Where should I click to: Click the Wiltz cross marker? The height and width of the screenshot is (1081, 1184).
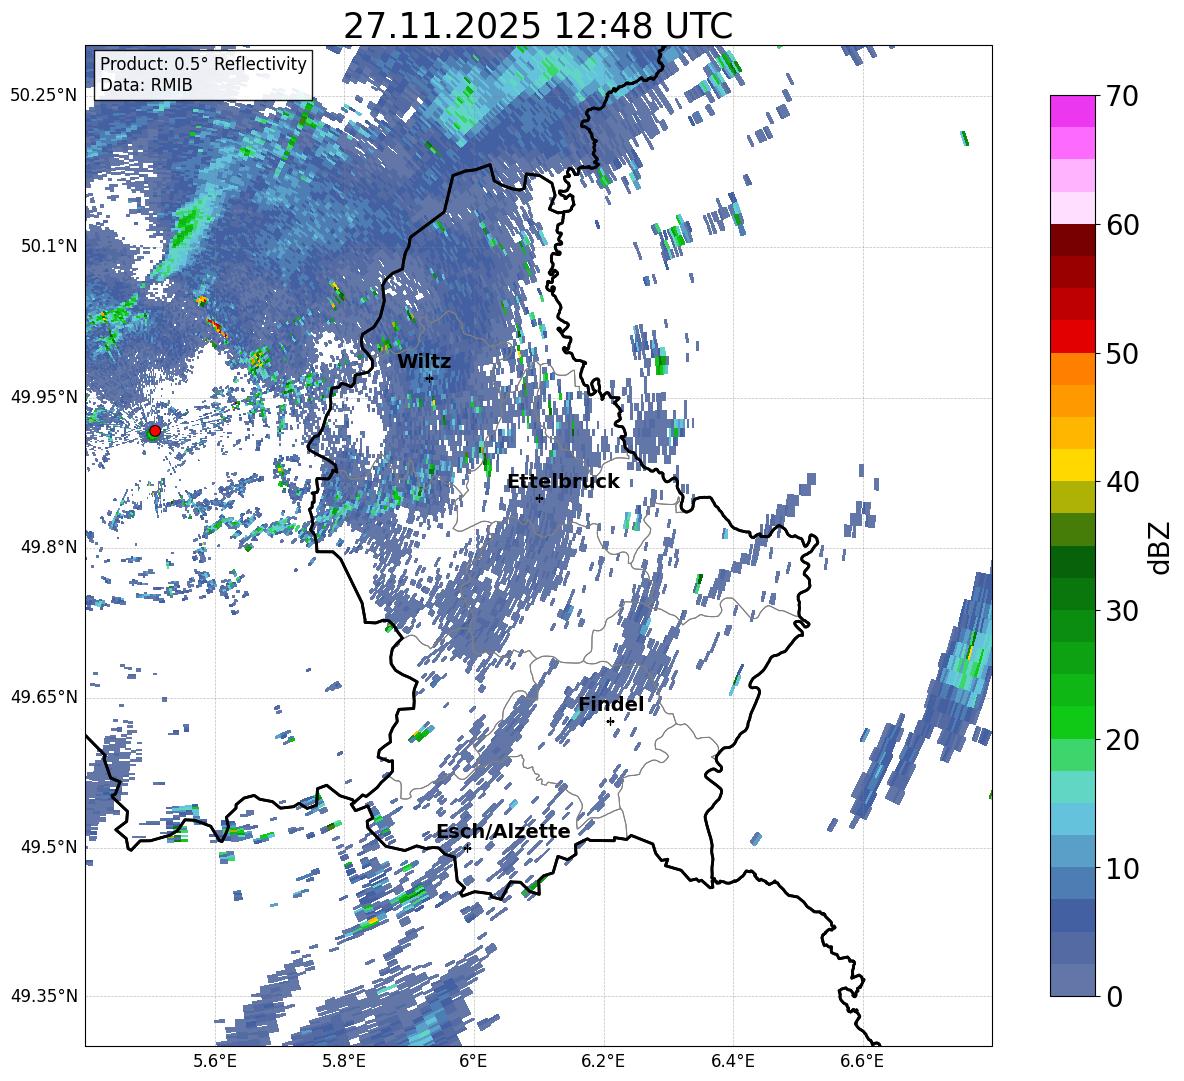tap(430, 378)
